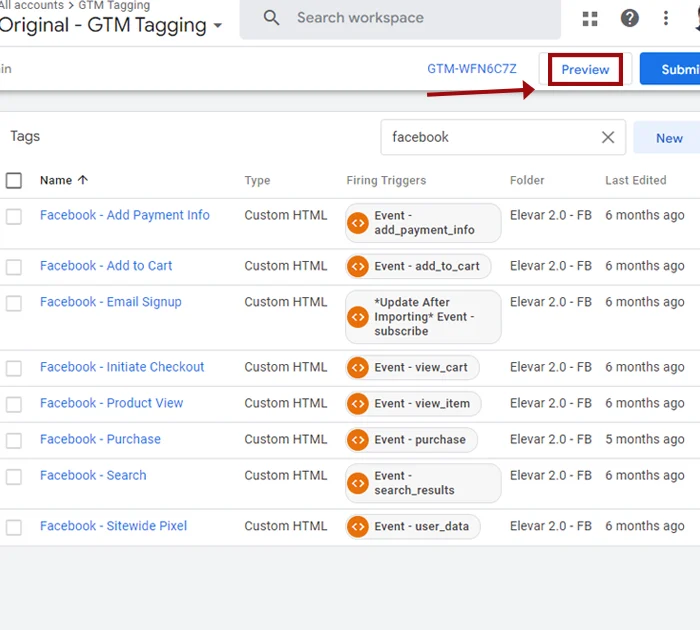Viewport: 700px width, 630px height.
Task: Click the New tag button
Action: (x=667, y=138)
